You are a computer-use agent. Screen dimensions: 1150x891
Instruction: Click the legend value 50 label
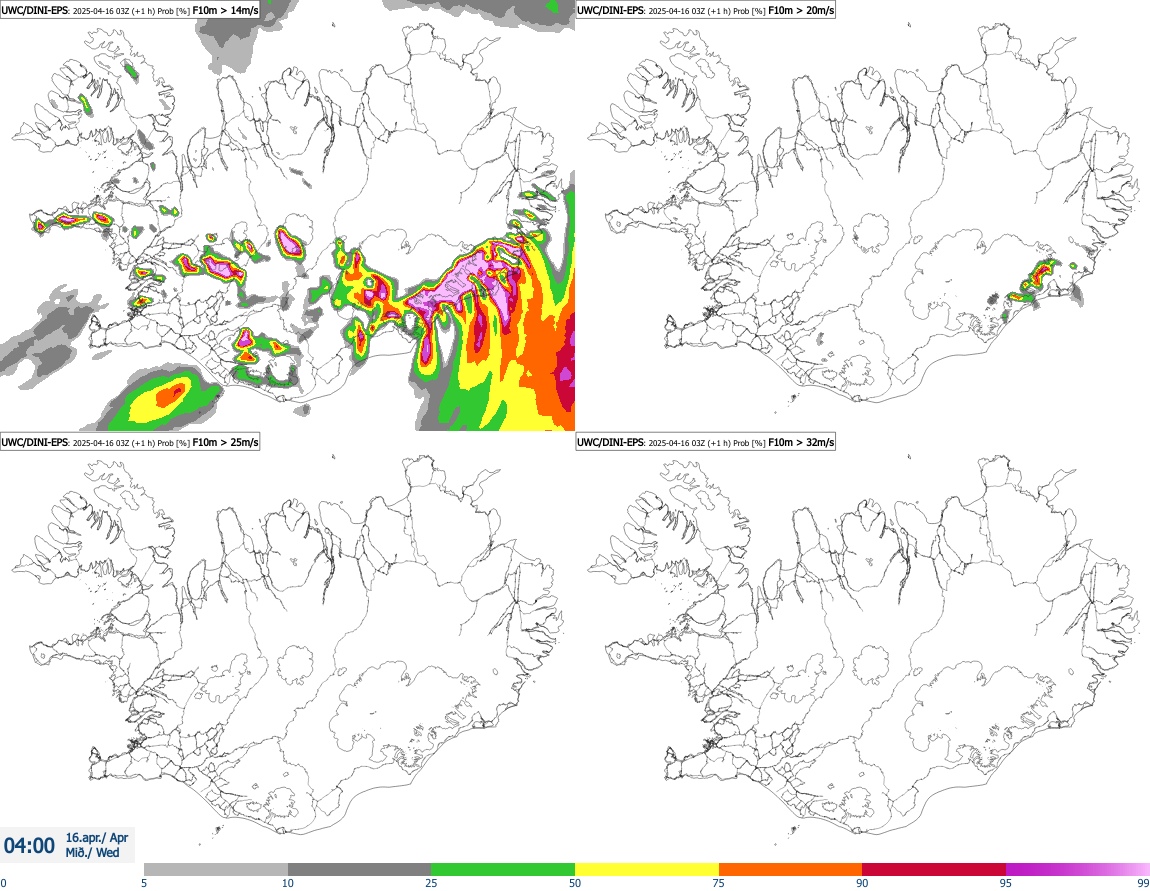pos(575,883)
